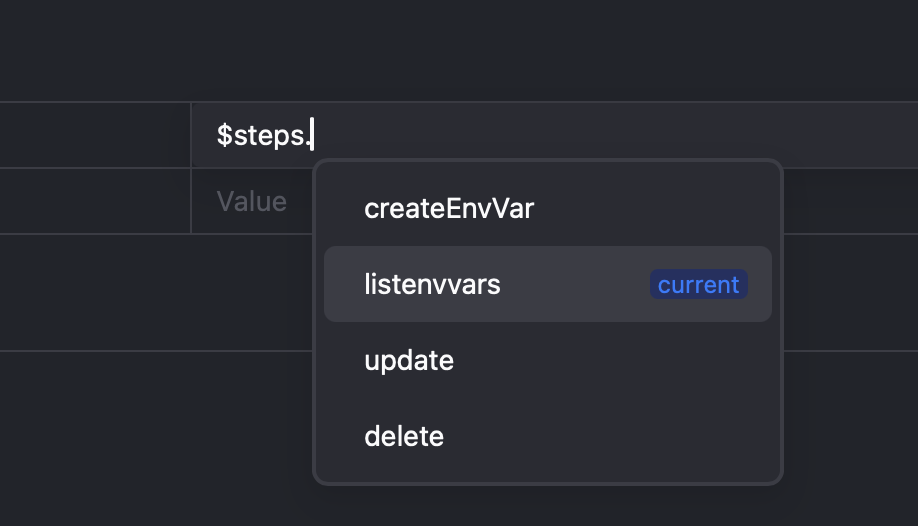
Task: Click the last suggestion in the popup
Action: (404, 436)
